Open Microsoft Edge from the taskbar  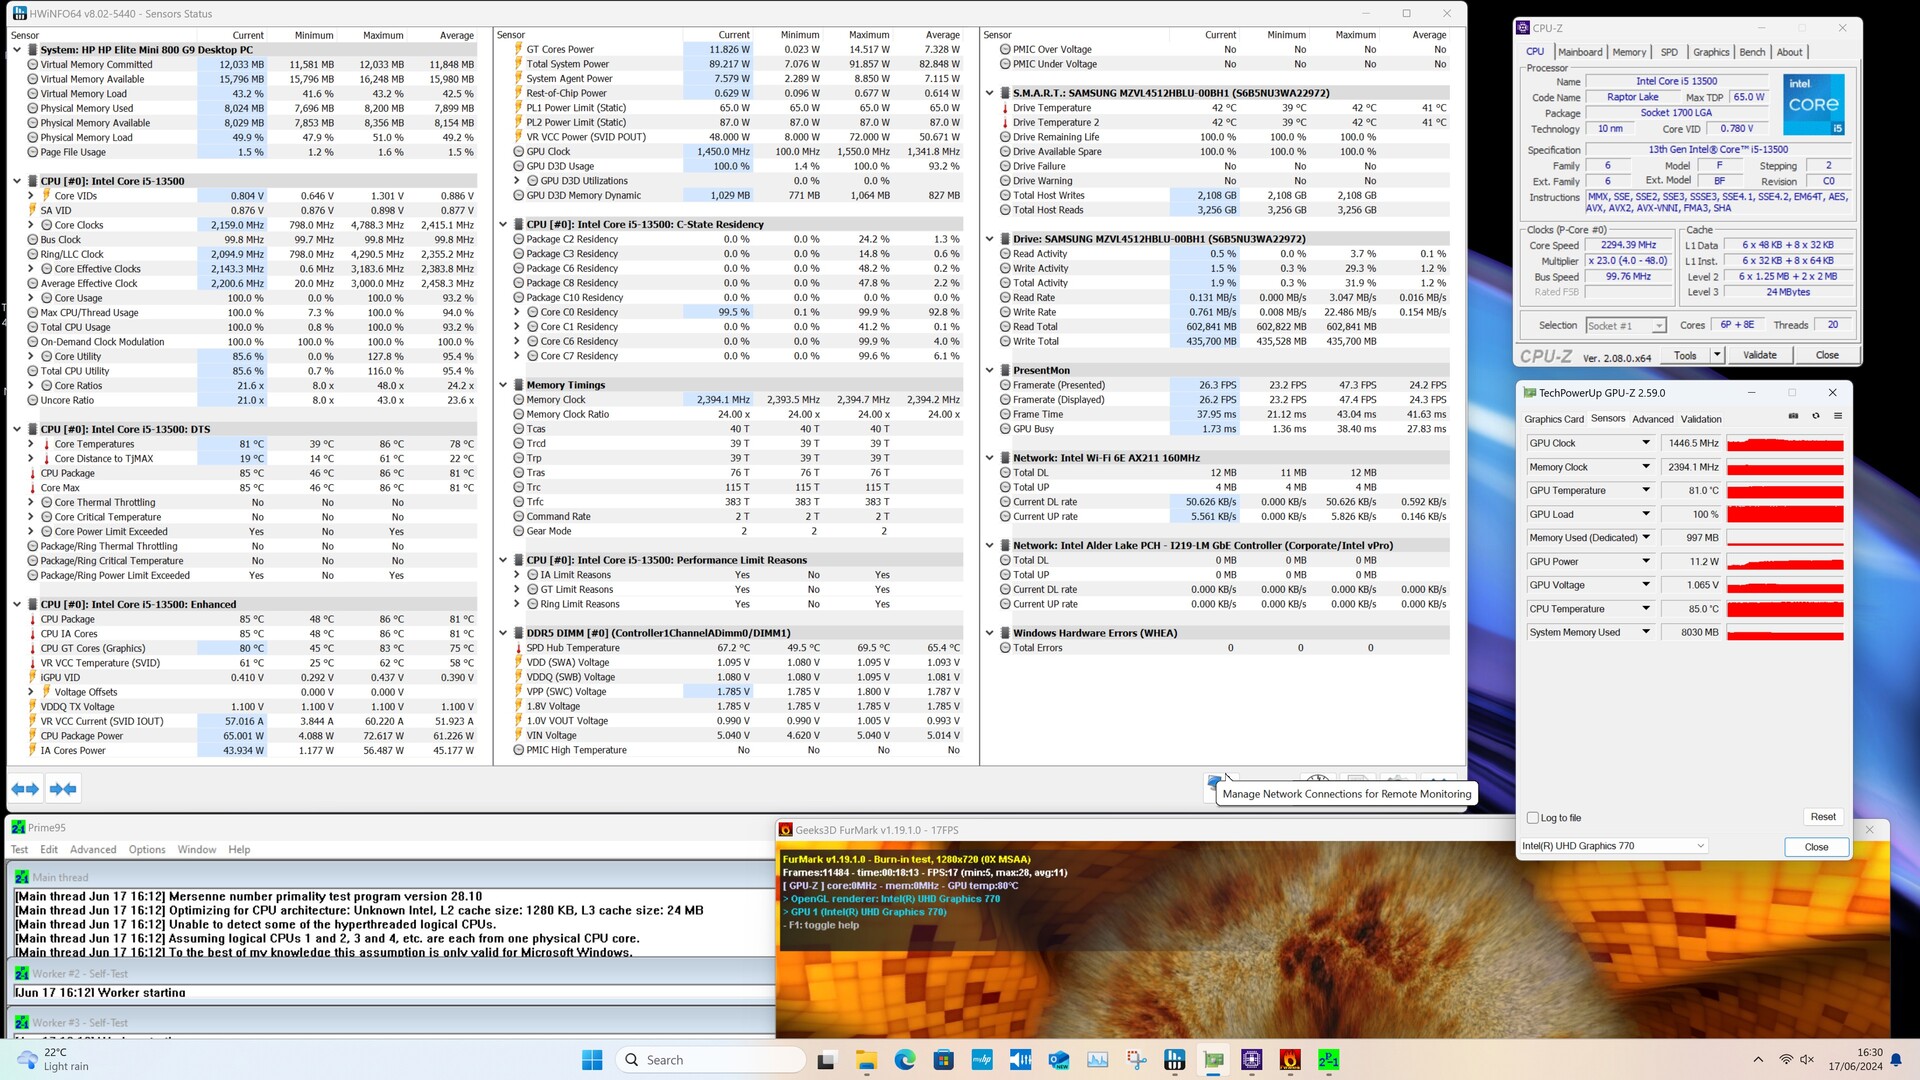pyautogui.click(x=905, y=1060)
